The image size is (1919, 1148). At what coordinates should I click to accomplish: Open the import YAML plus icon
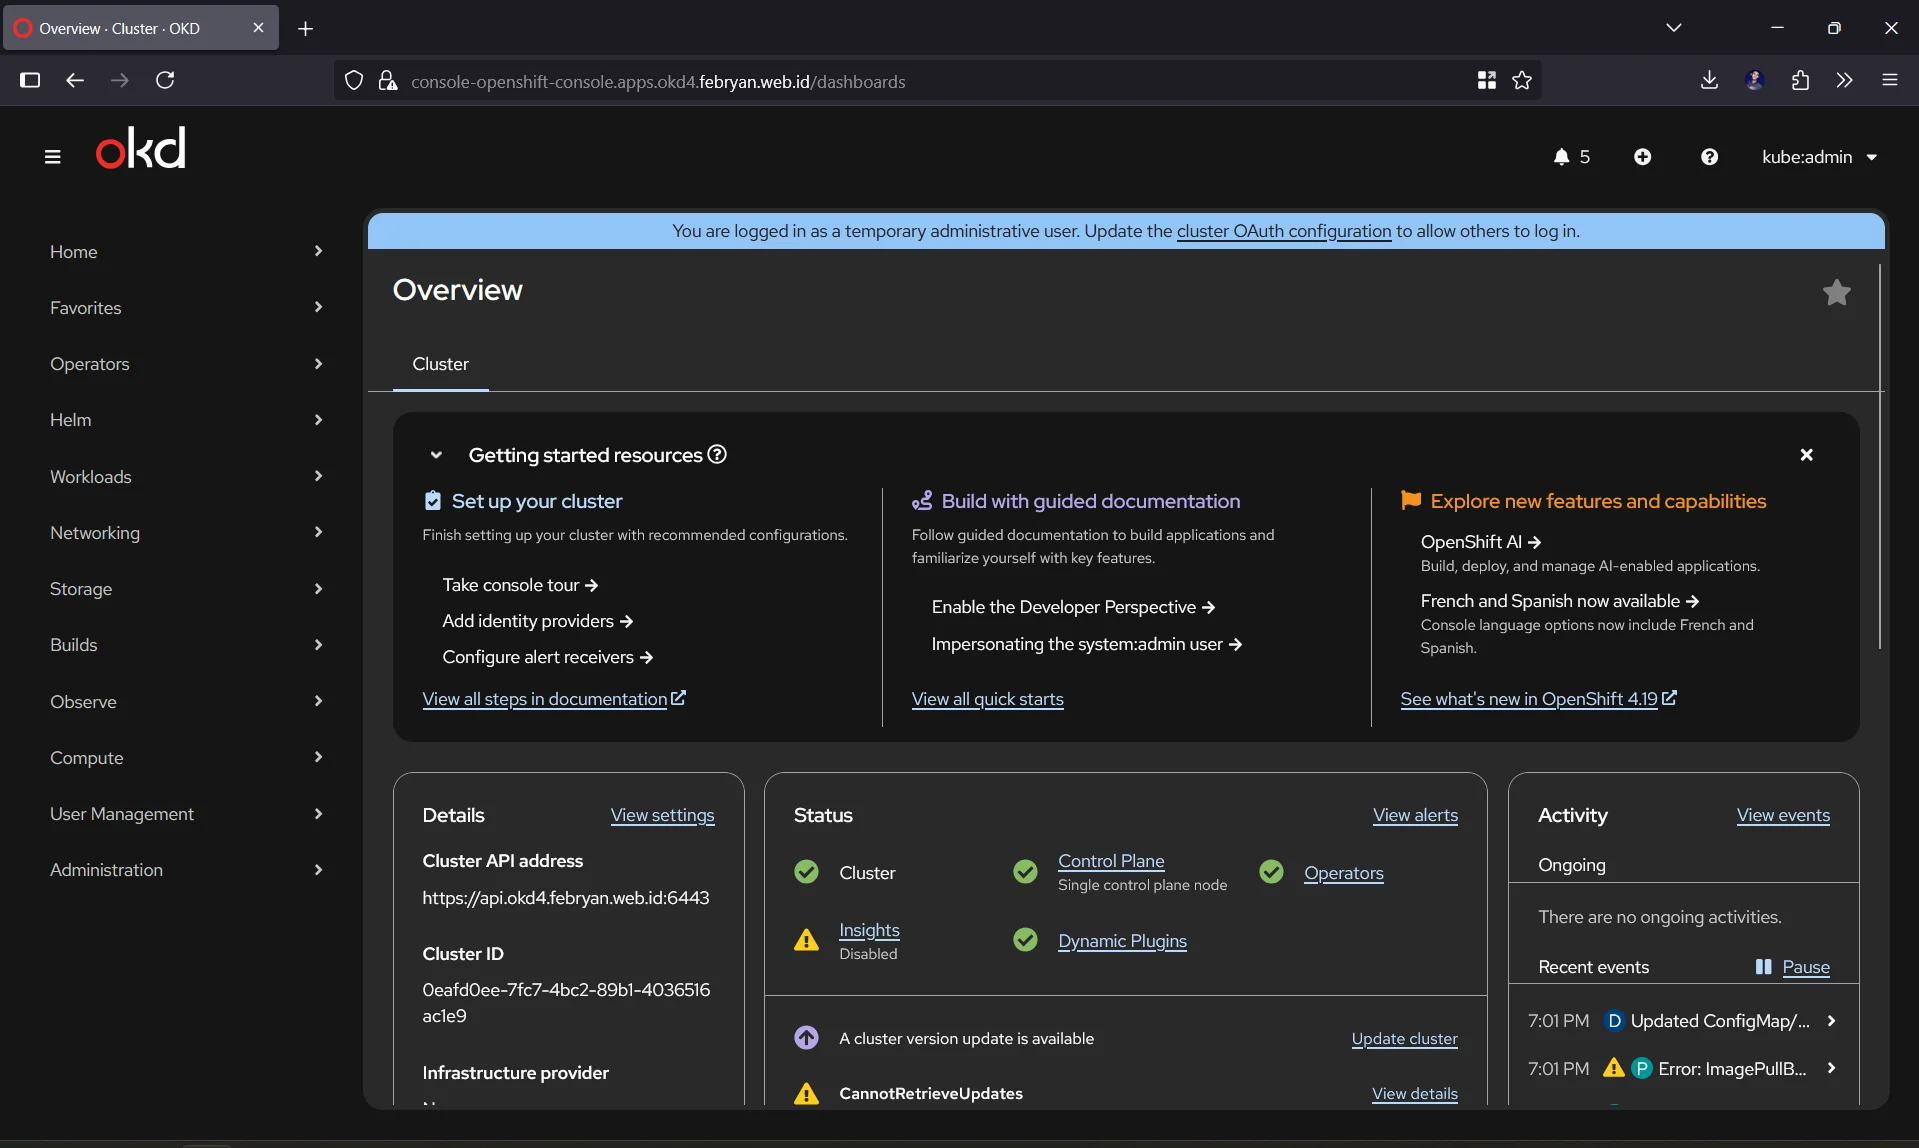pos(1643,156)
